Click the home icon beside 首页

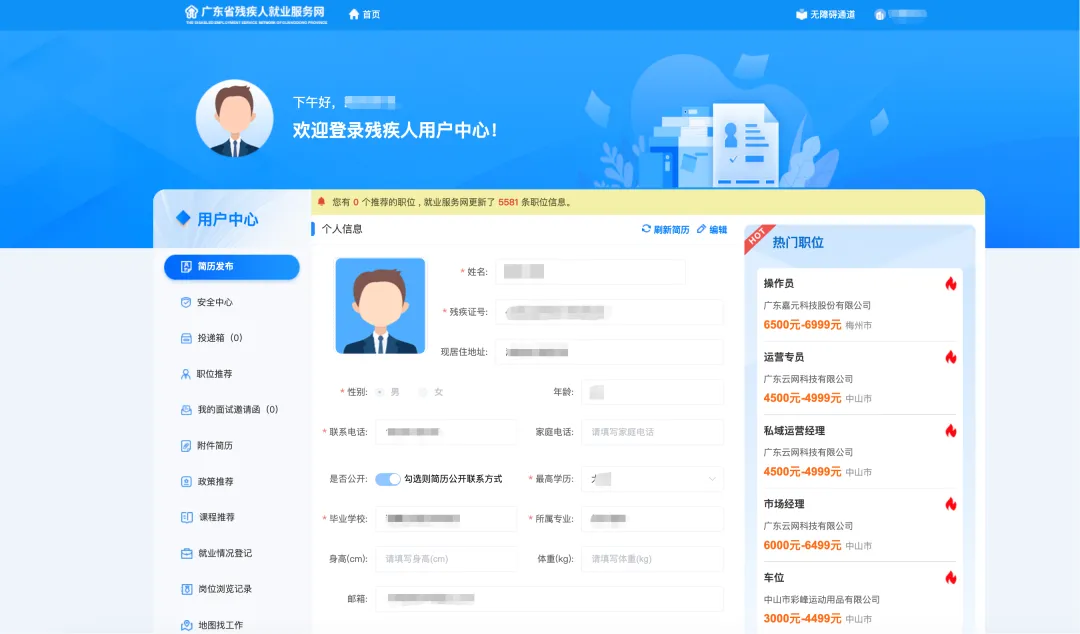click(x=353, y=14)
